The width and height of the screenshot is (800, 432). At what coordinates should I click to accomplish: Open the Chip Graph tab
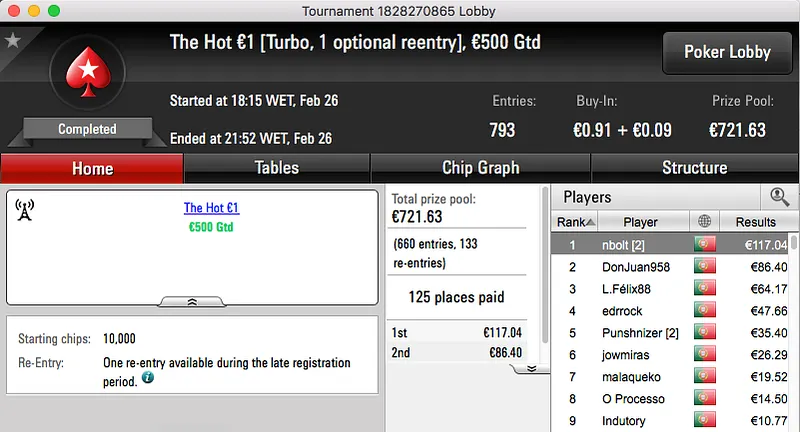point(480,168)
